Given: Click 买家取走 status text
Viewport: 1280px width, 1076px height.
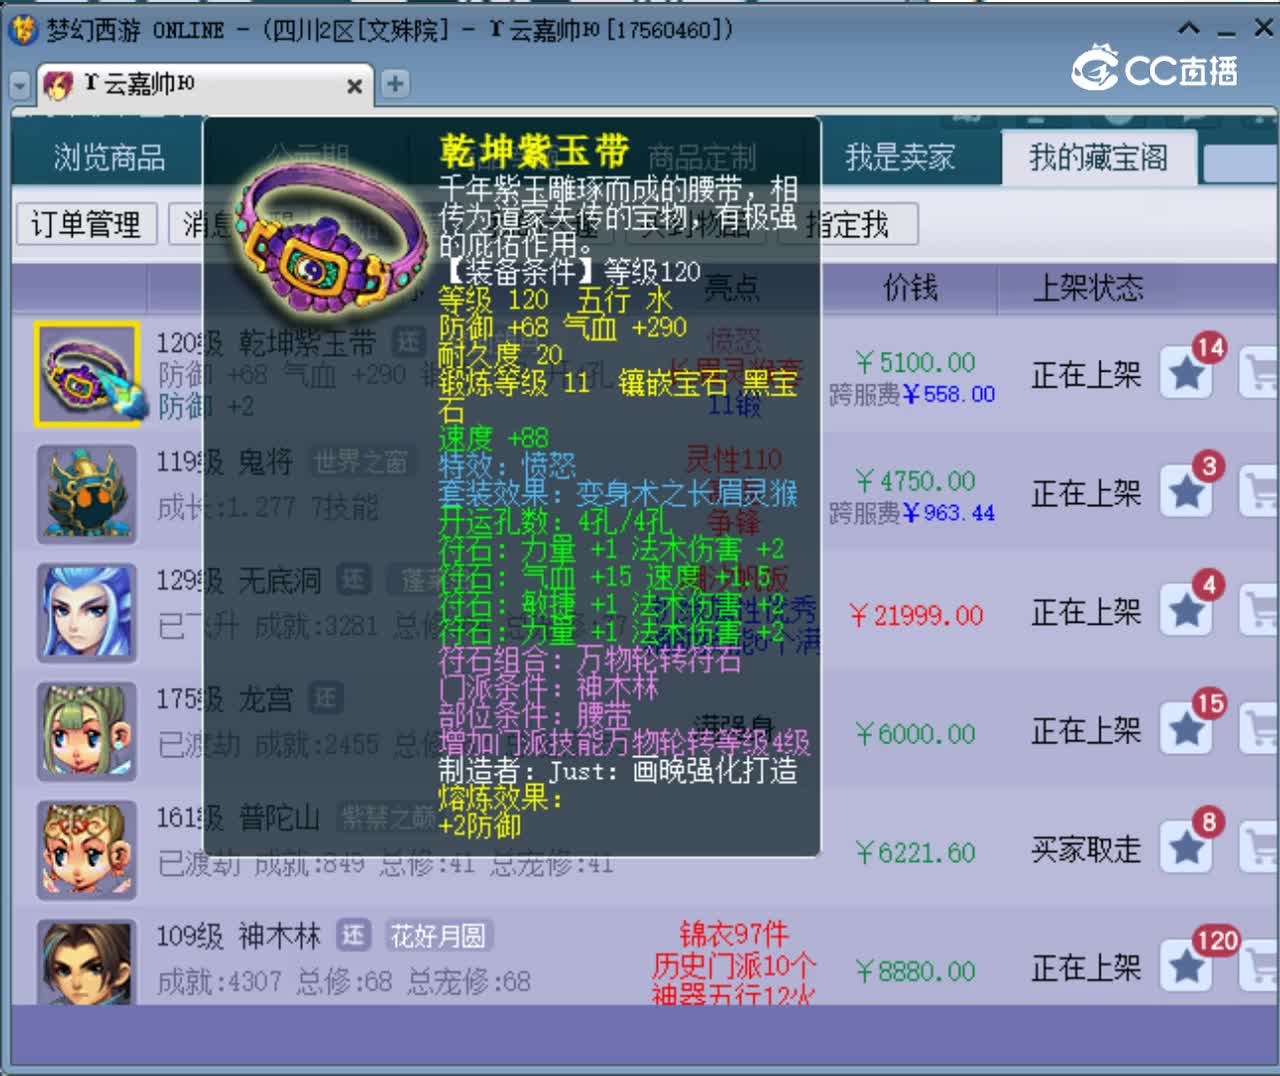Looking at the screenshot, I should click(1086, 850).
